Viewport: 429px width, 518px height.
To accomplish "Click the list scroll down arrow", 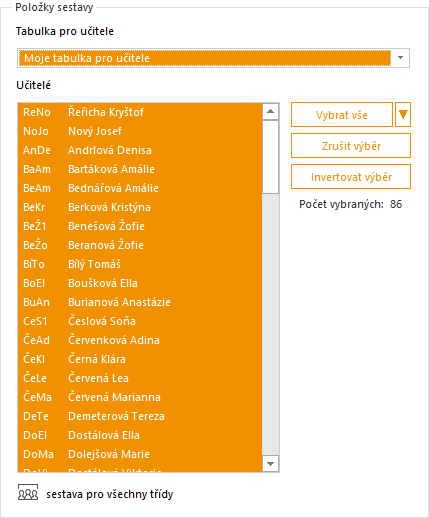I will (270, 464).
